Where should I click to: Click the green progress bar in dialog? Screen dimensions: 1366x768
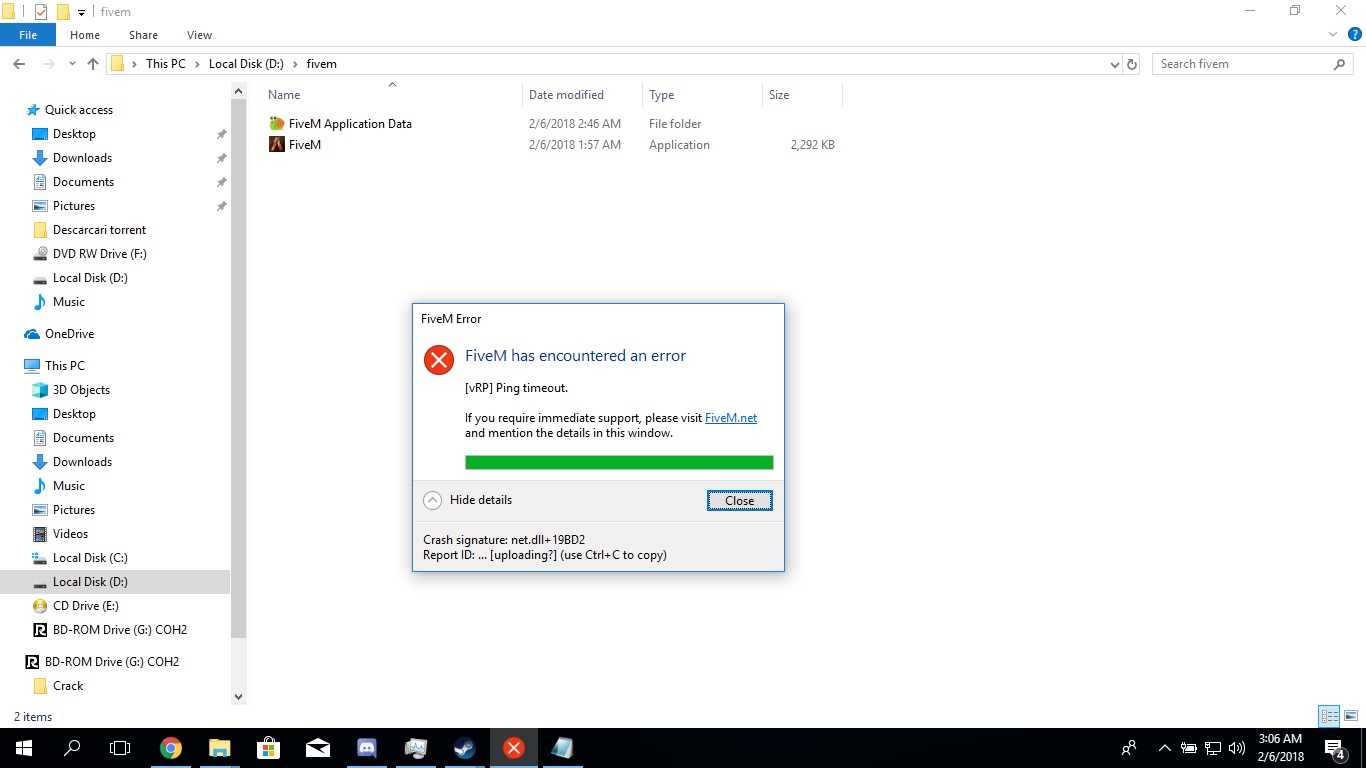pos(619,462)
